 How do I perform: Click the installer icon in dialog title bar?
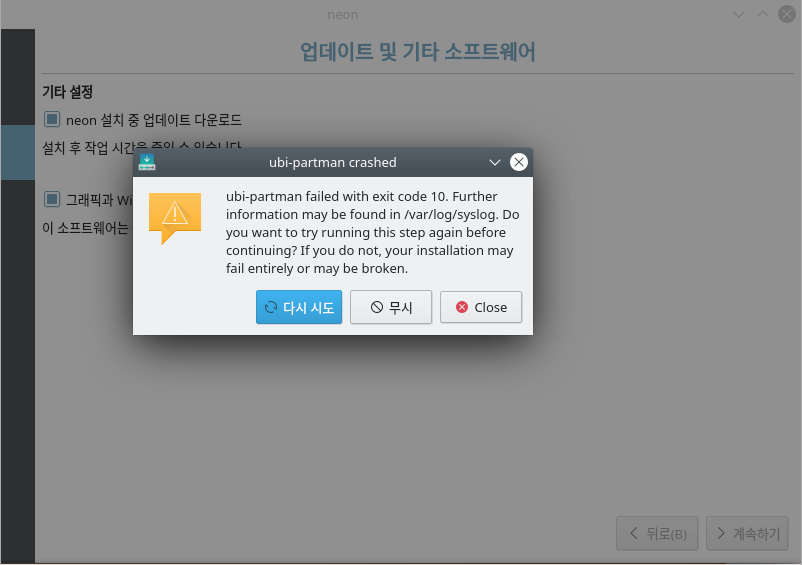point(147,162)
